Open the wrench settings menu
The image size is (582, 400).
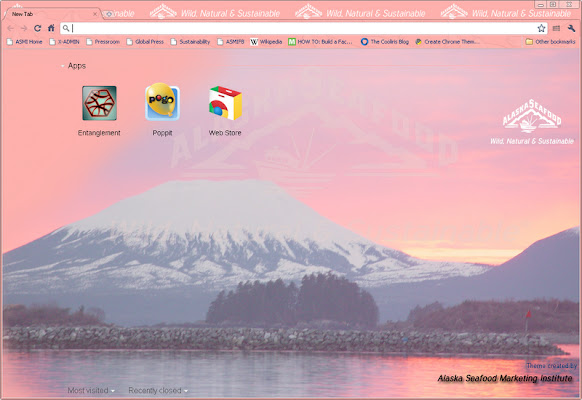(x=571, y=28)
